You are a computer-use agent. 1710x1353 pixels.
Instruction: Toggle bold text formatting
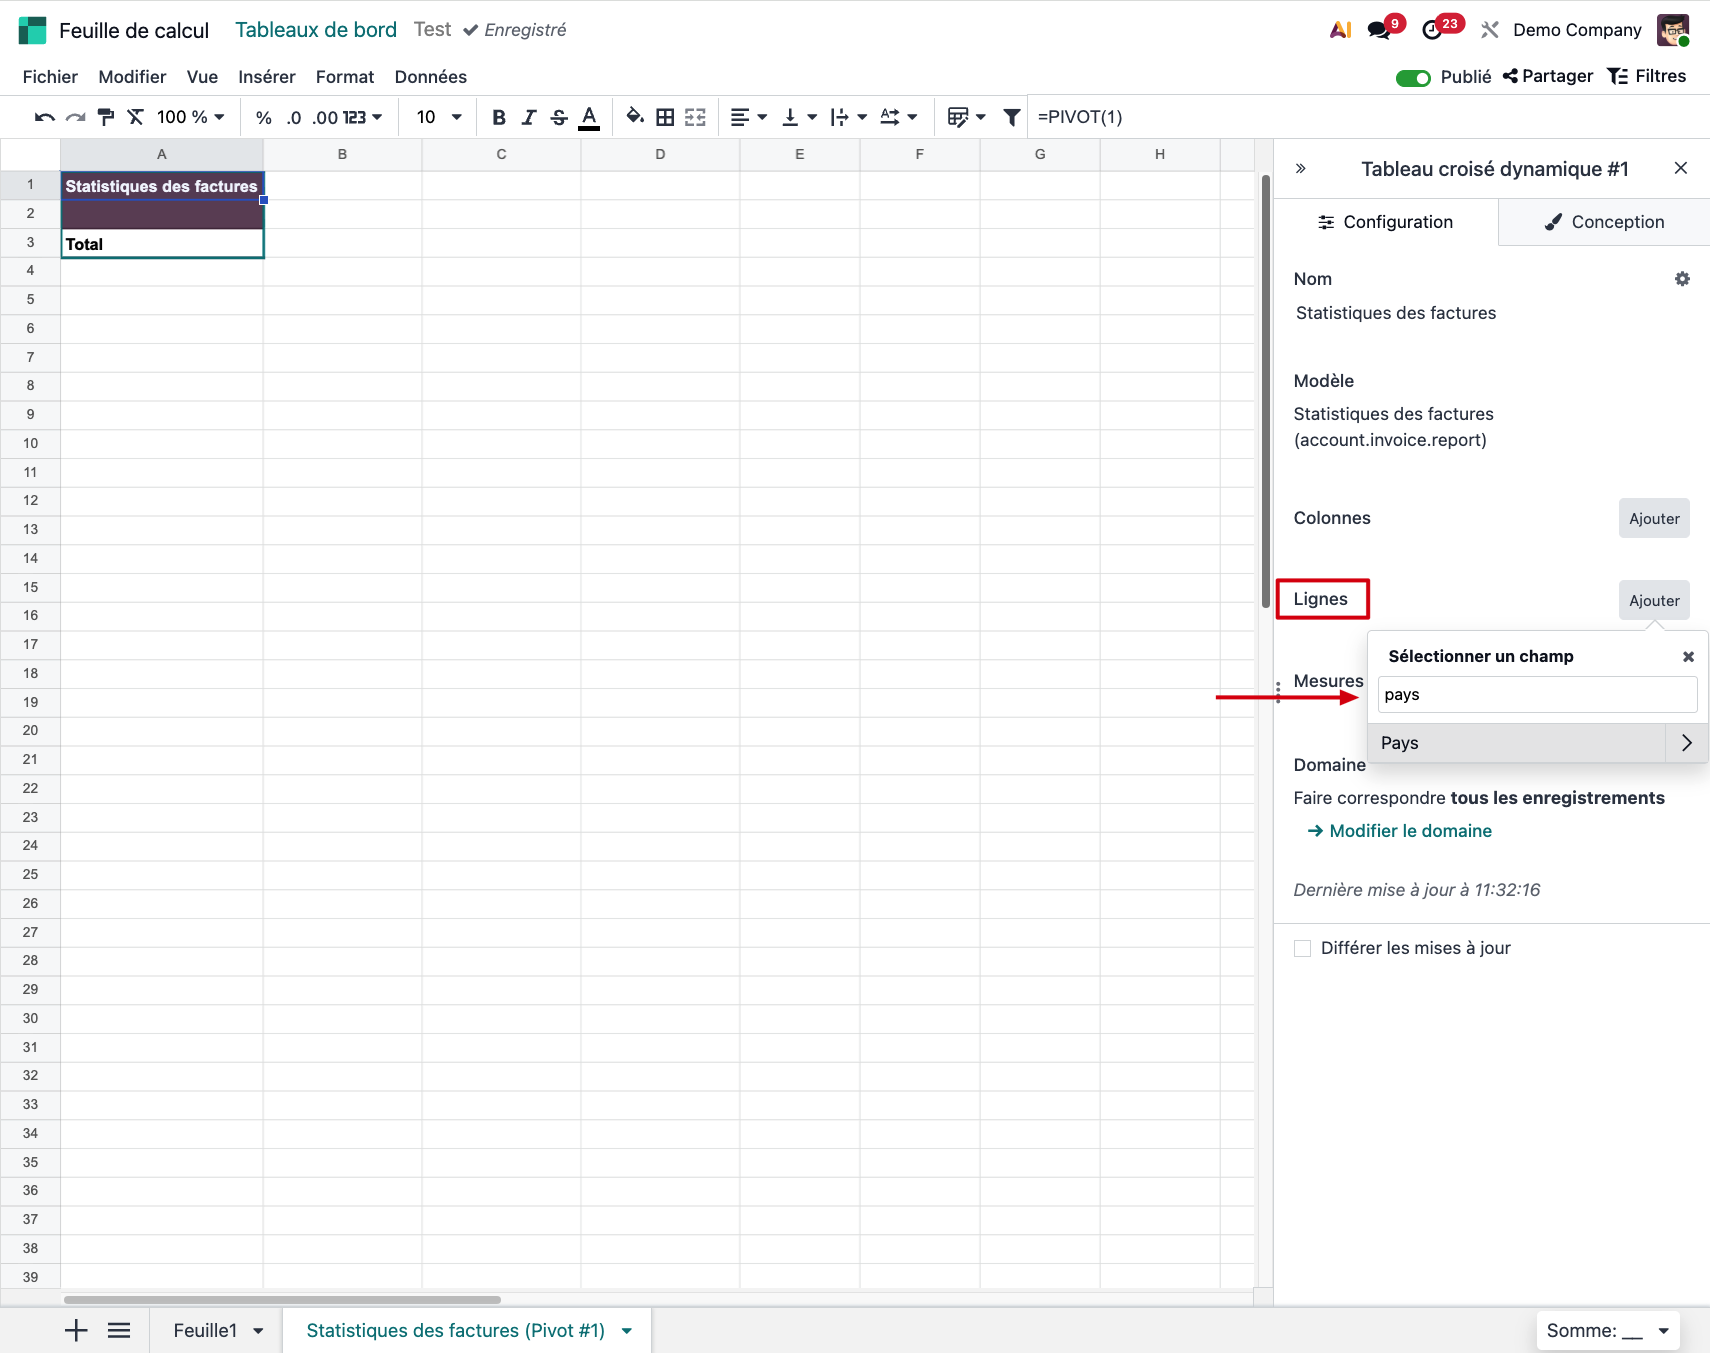pos(498,118)
